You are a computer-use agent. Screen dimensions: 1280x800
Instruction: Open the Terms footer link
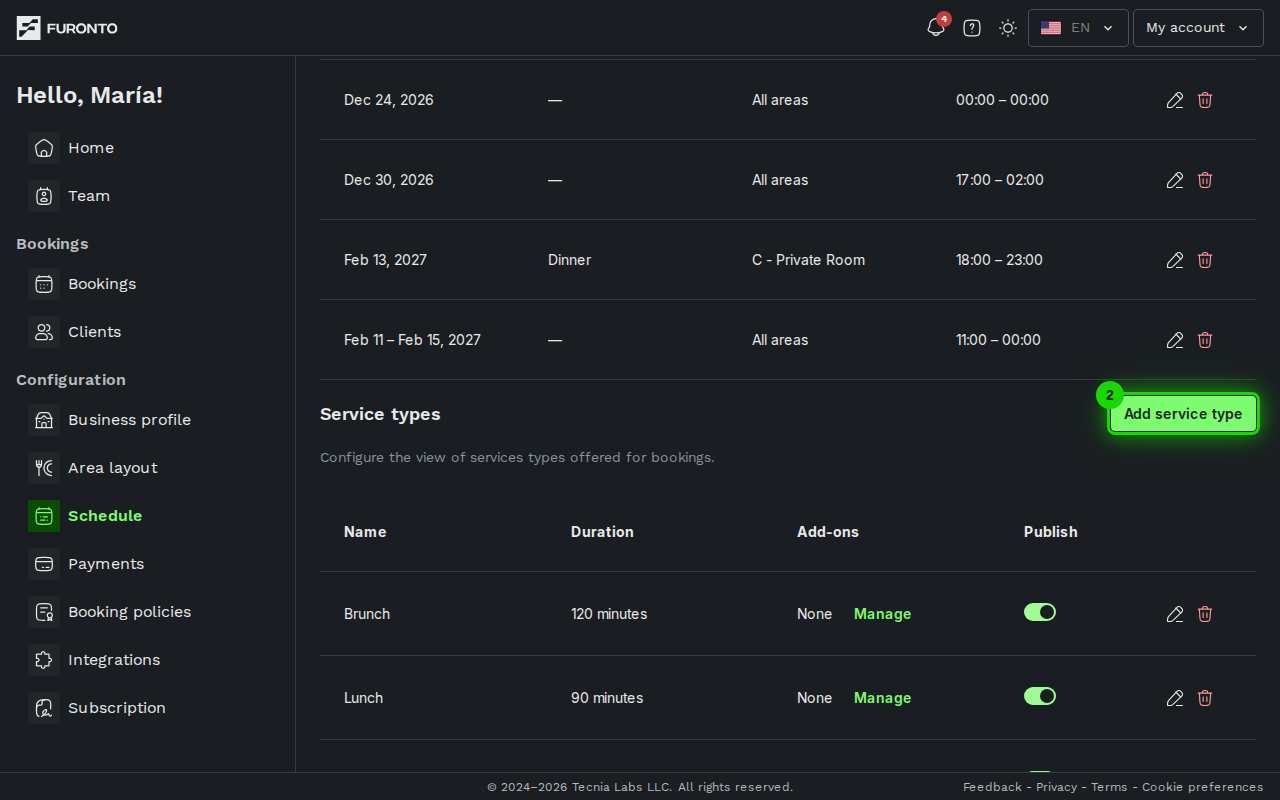pyautogui.click(x=1109, y=787)
